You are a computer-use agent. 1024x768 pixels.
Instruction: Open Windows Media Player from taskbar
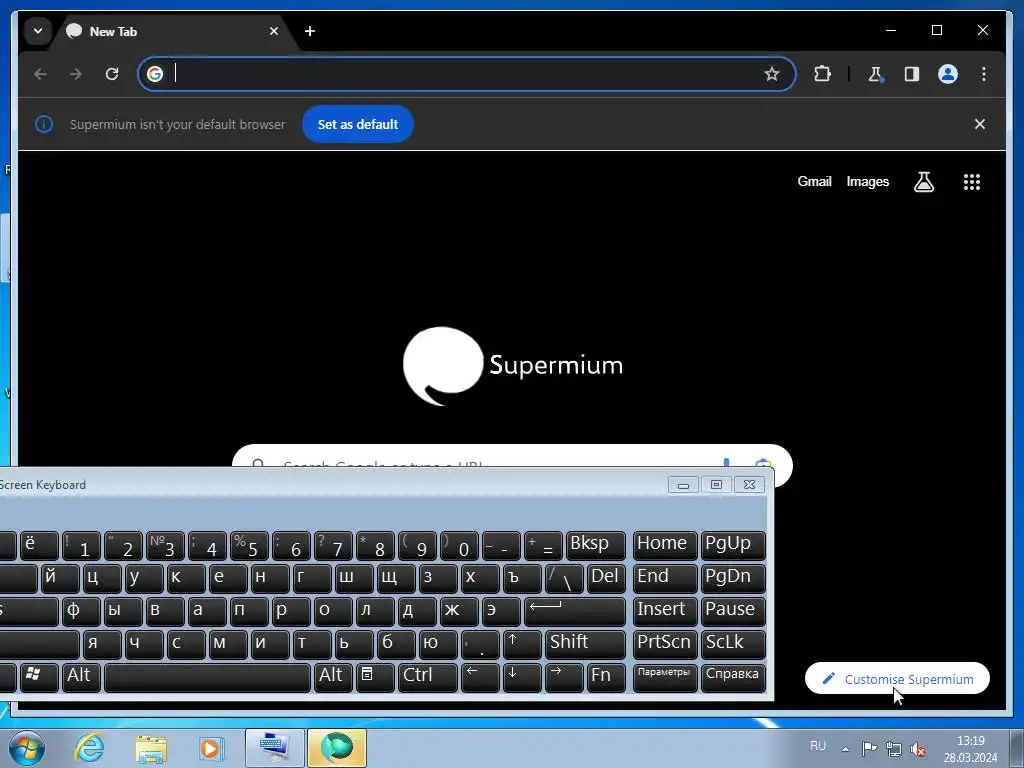211,748
